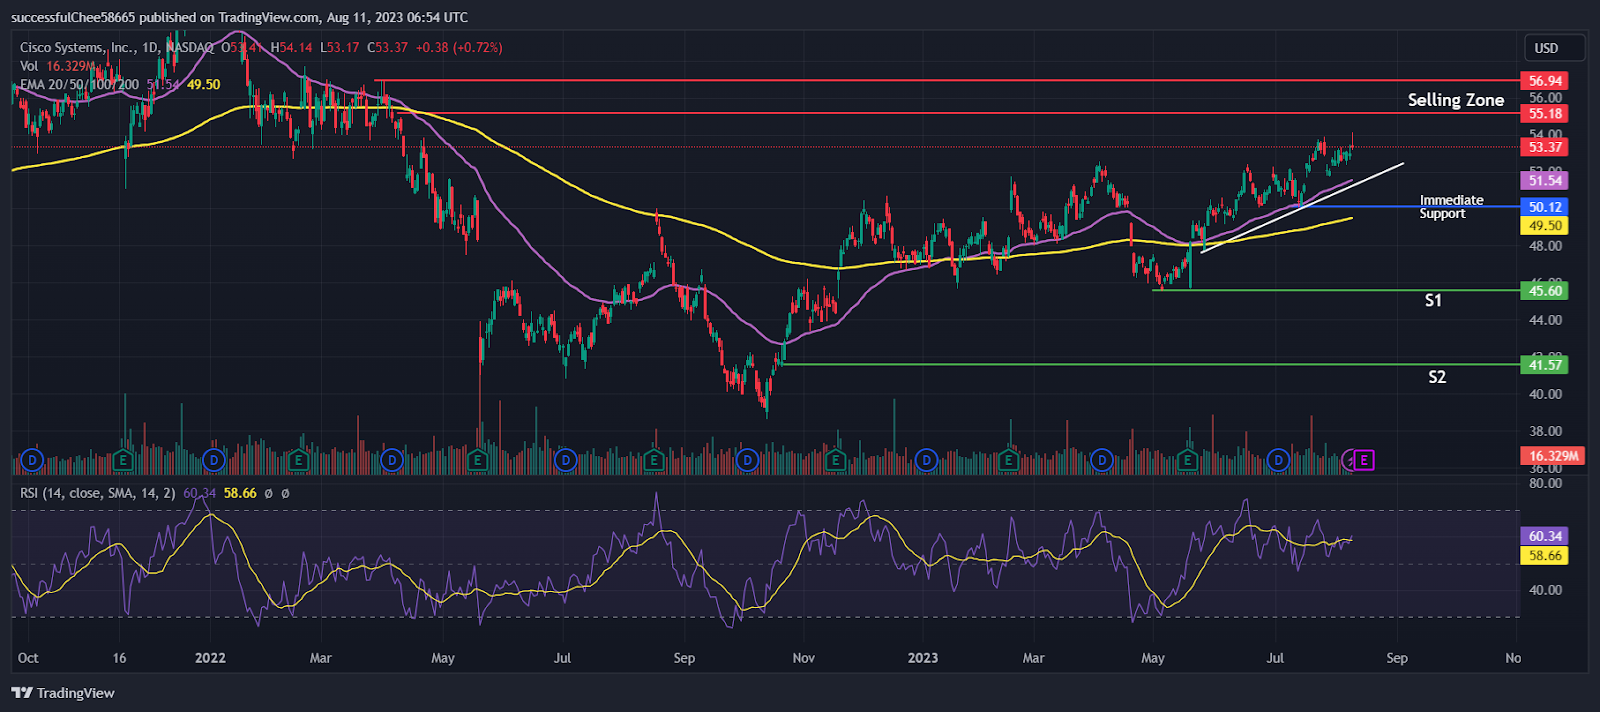
Task: Open the dividend marker in April 2022
Action: pos(393,460)
